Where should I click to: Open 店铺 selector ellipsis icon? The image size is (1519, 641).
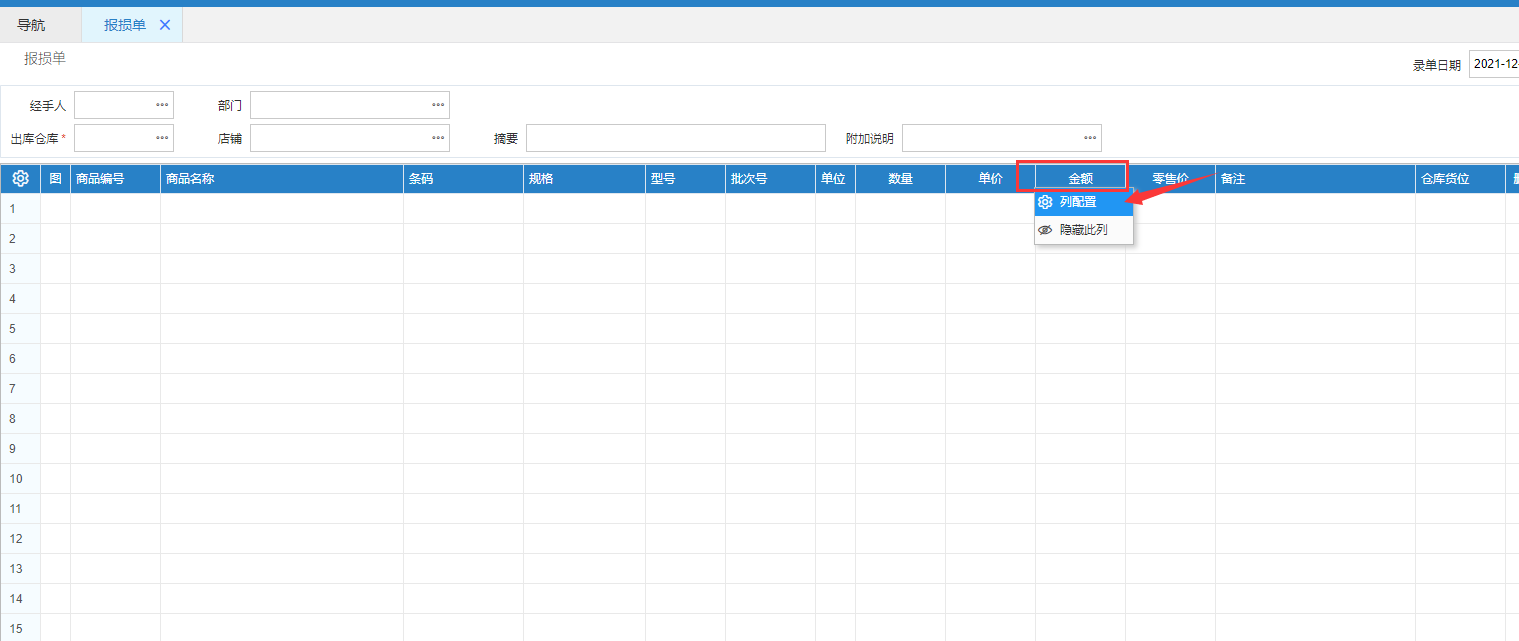click(437, 138)
